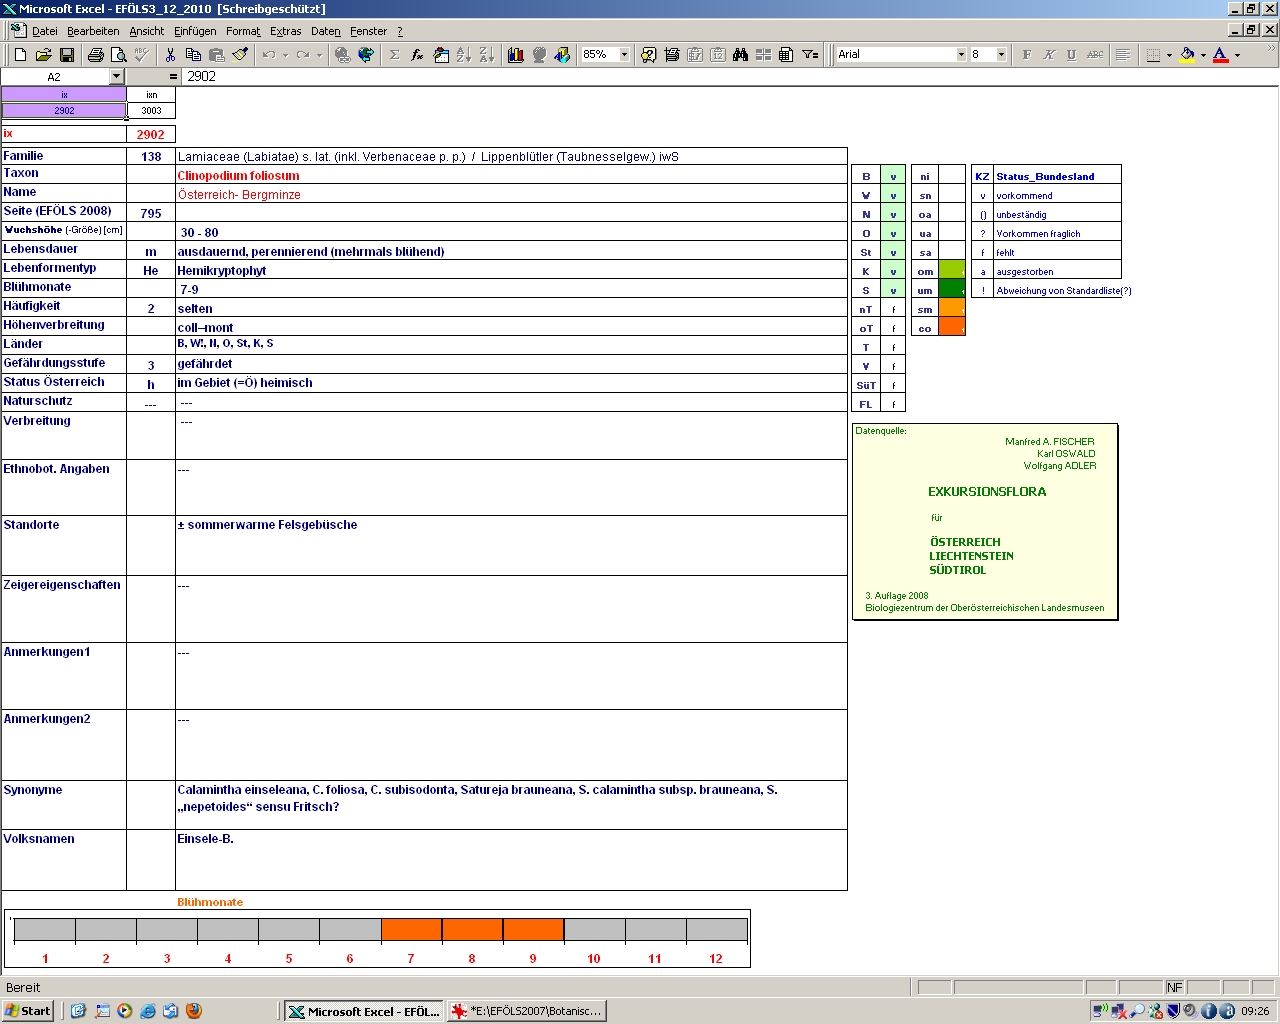The width and height of the screenshot is (1280, 1024).
Task: Open the Office Assistant help icon
Action: coord(649,55)
